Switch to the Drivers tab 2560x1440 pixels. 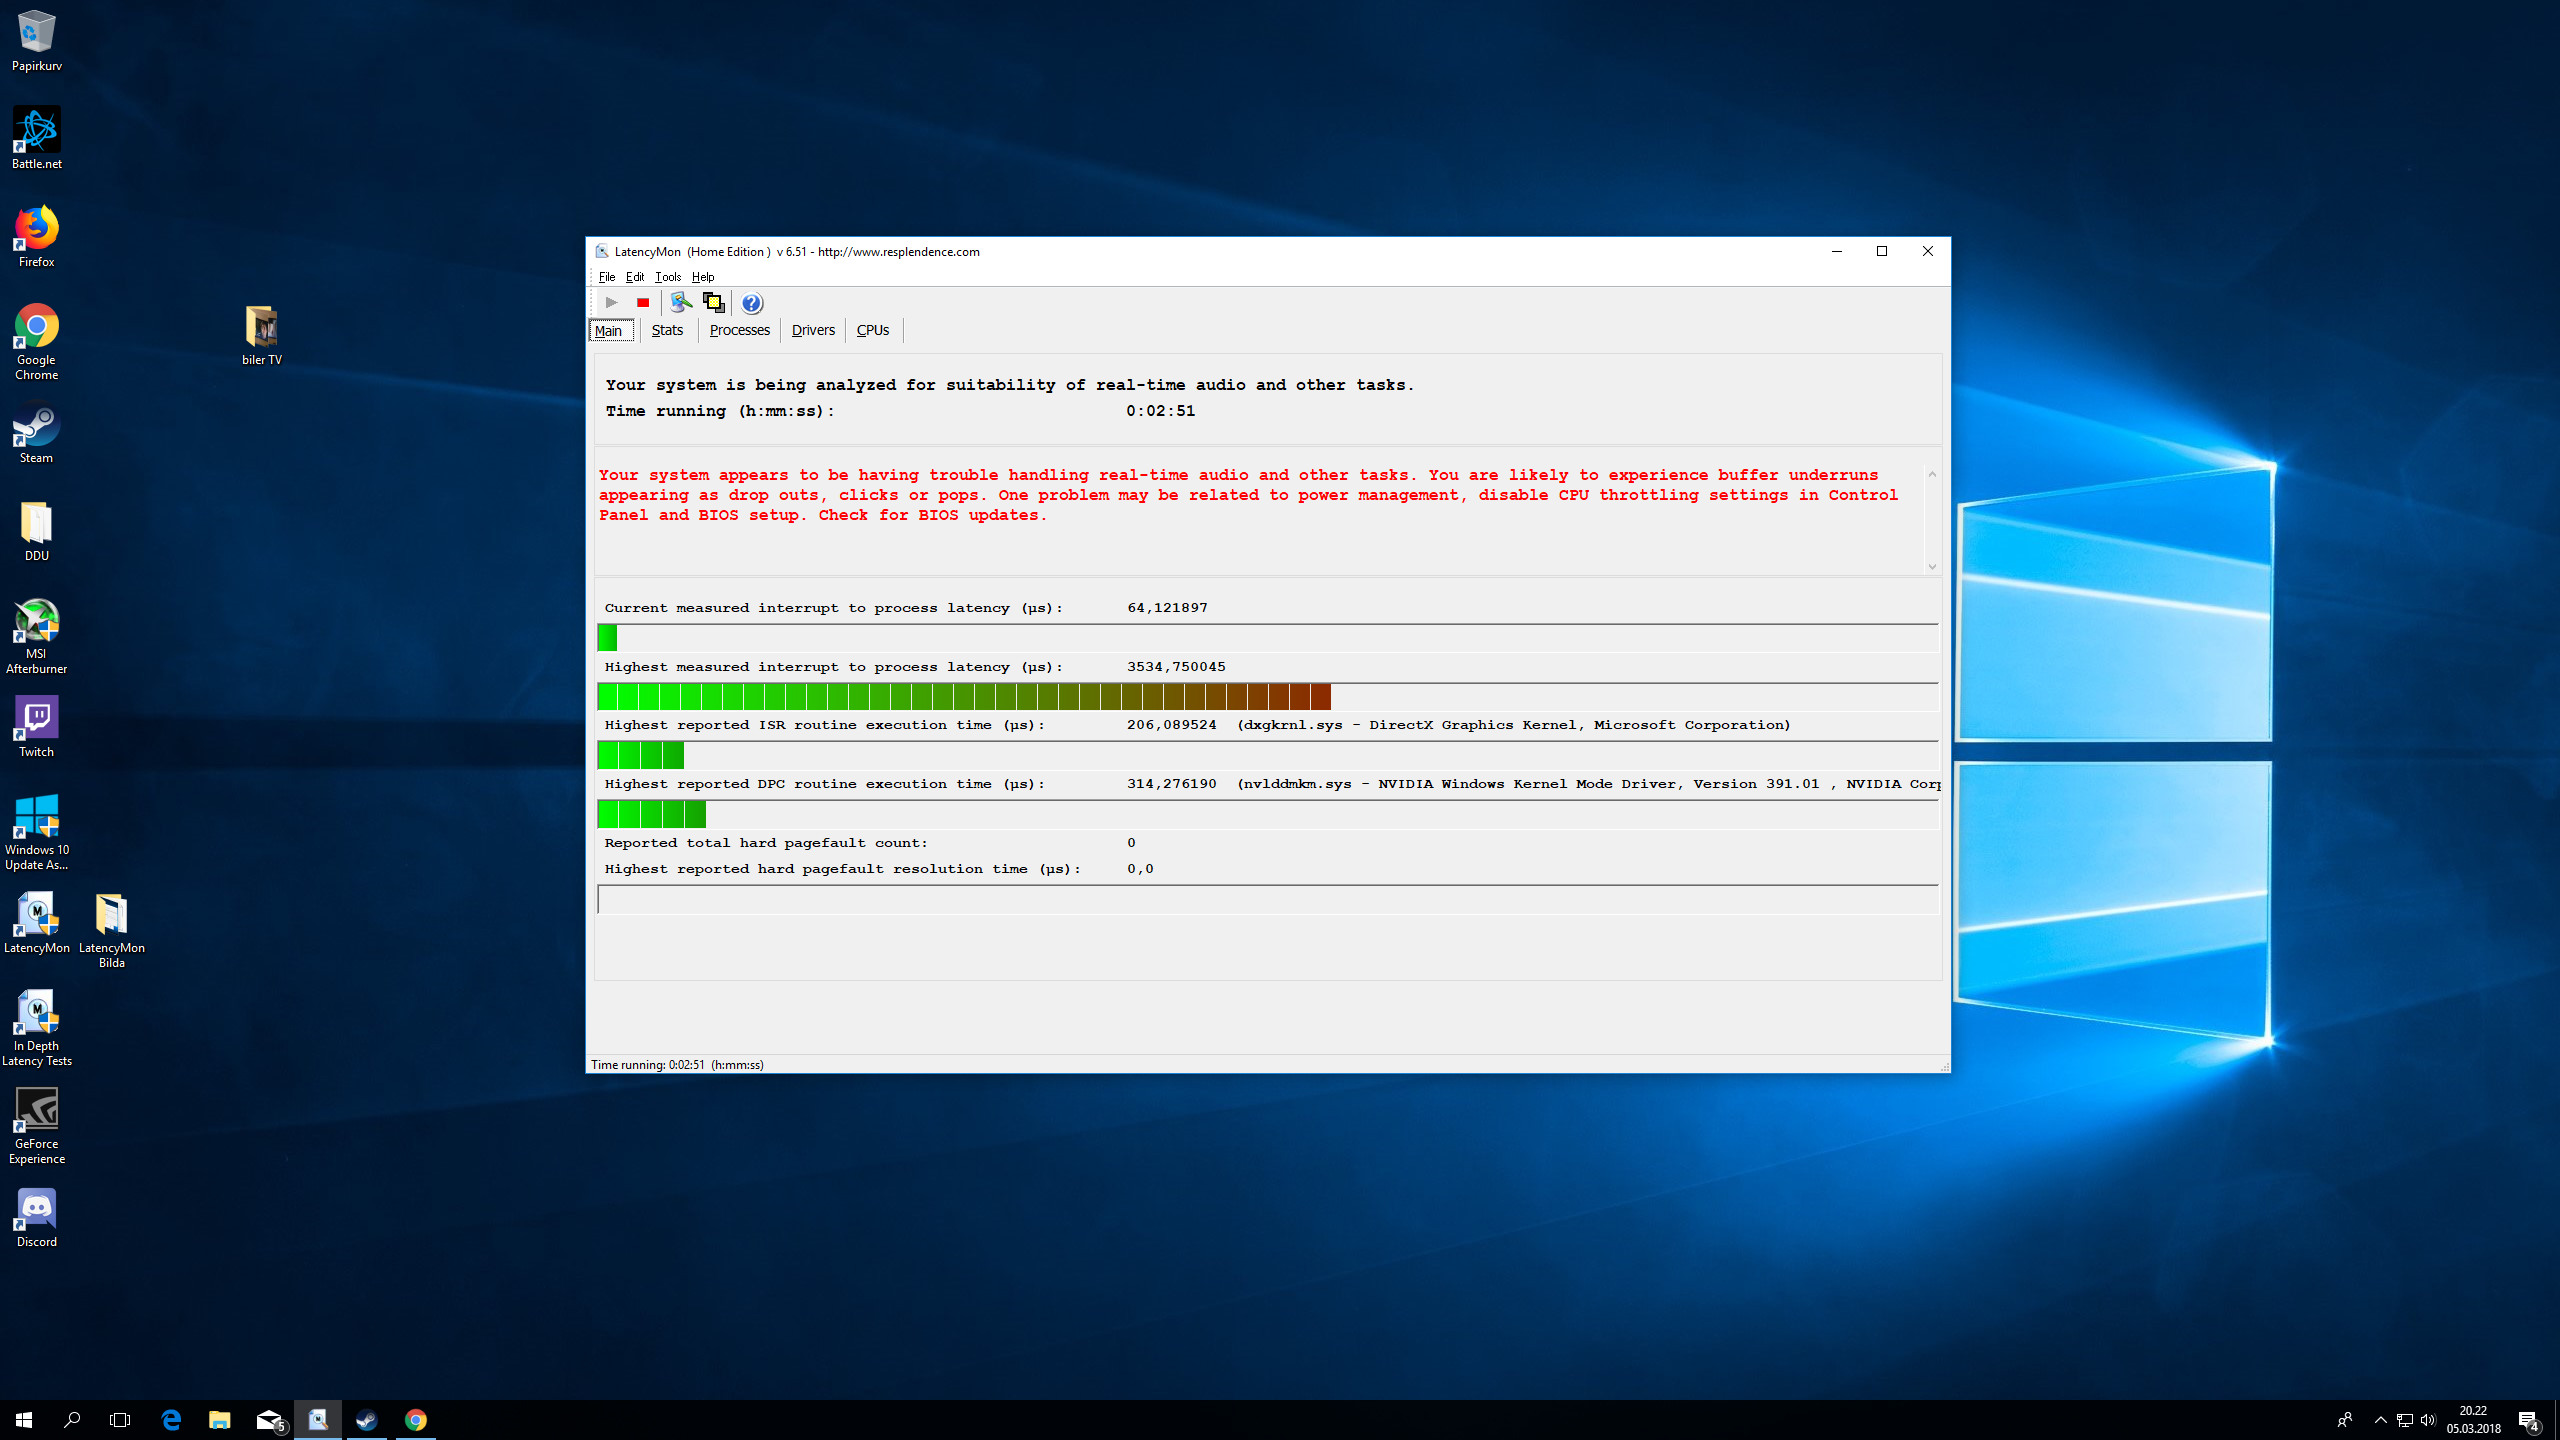pos(813,330)
